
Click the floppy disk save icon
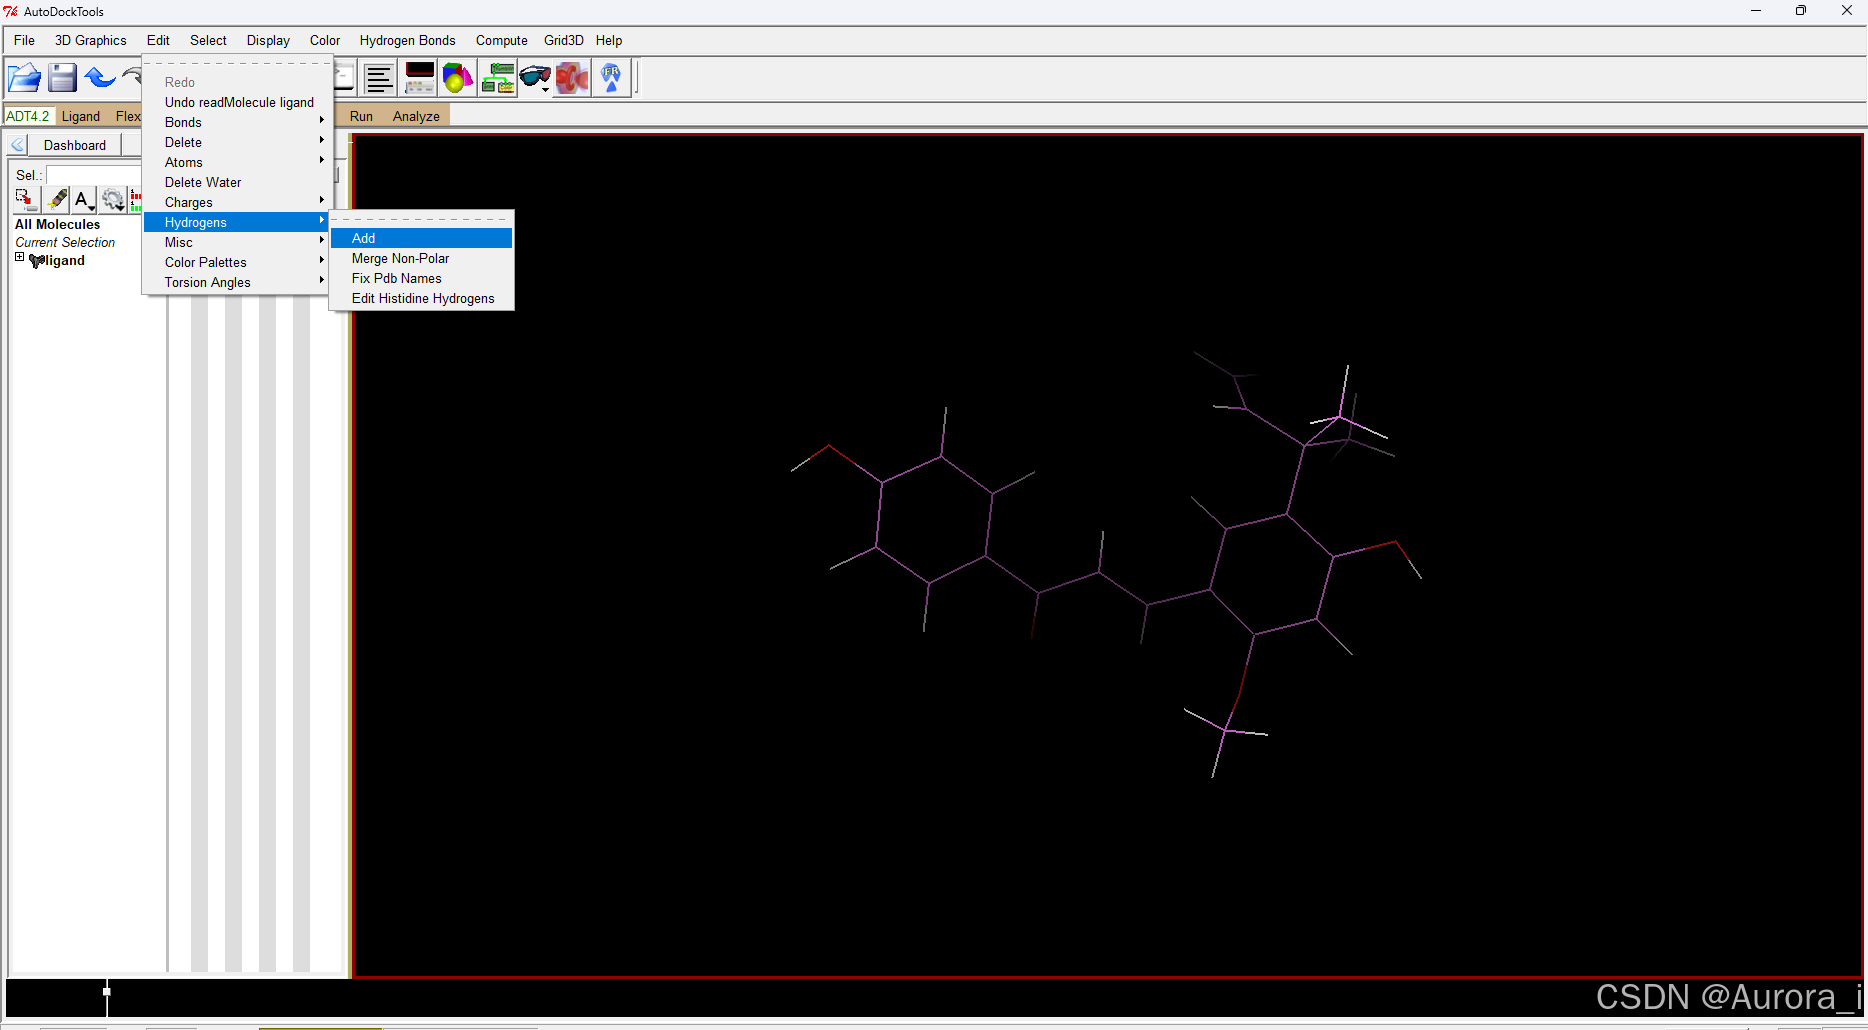click(x=62, y=78)
